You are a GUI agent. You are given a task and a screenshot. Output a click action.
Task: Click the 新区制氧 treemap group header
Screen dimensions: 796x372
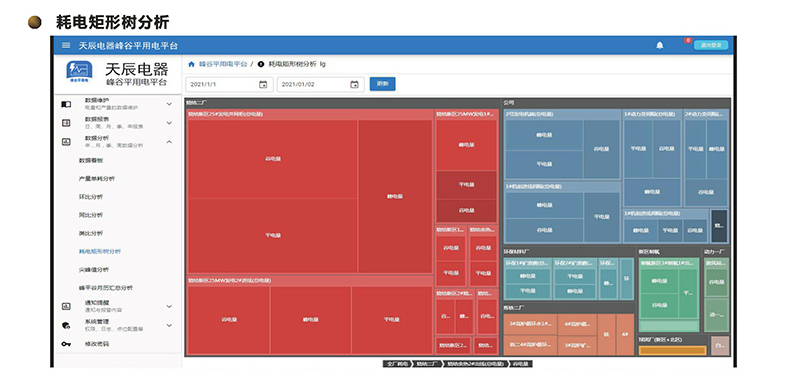click(x=669, y=251)
